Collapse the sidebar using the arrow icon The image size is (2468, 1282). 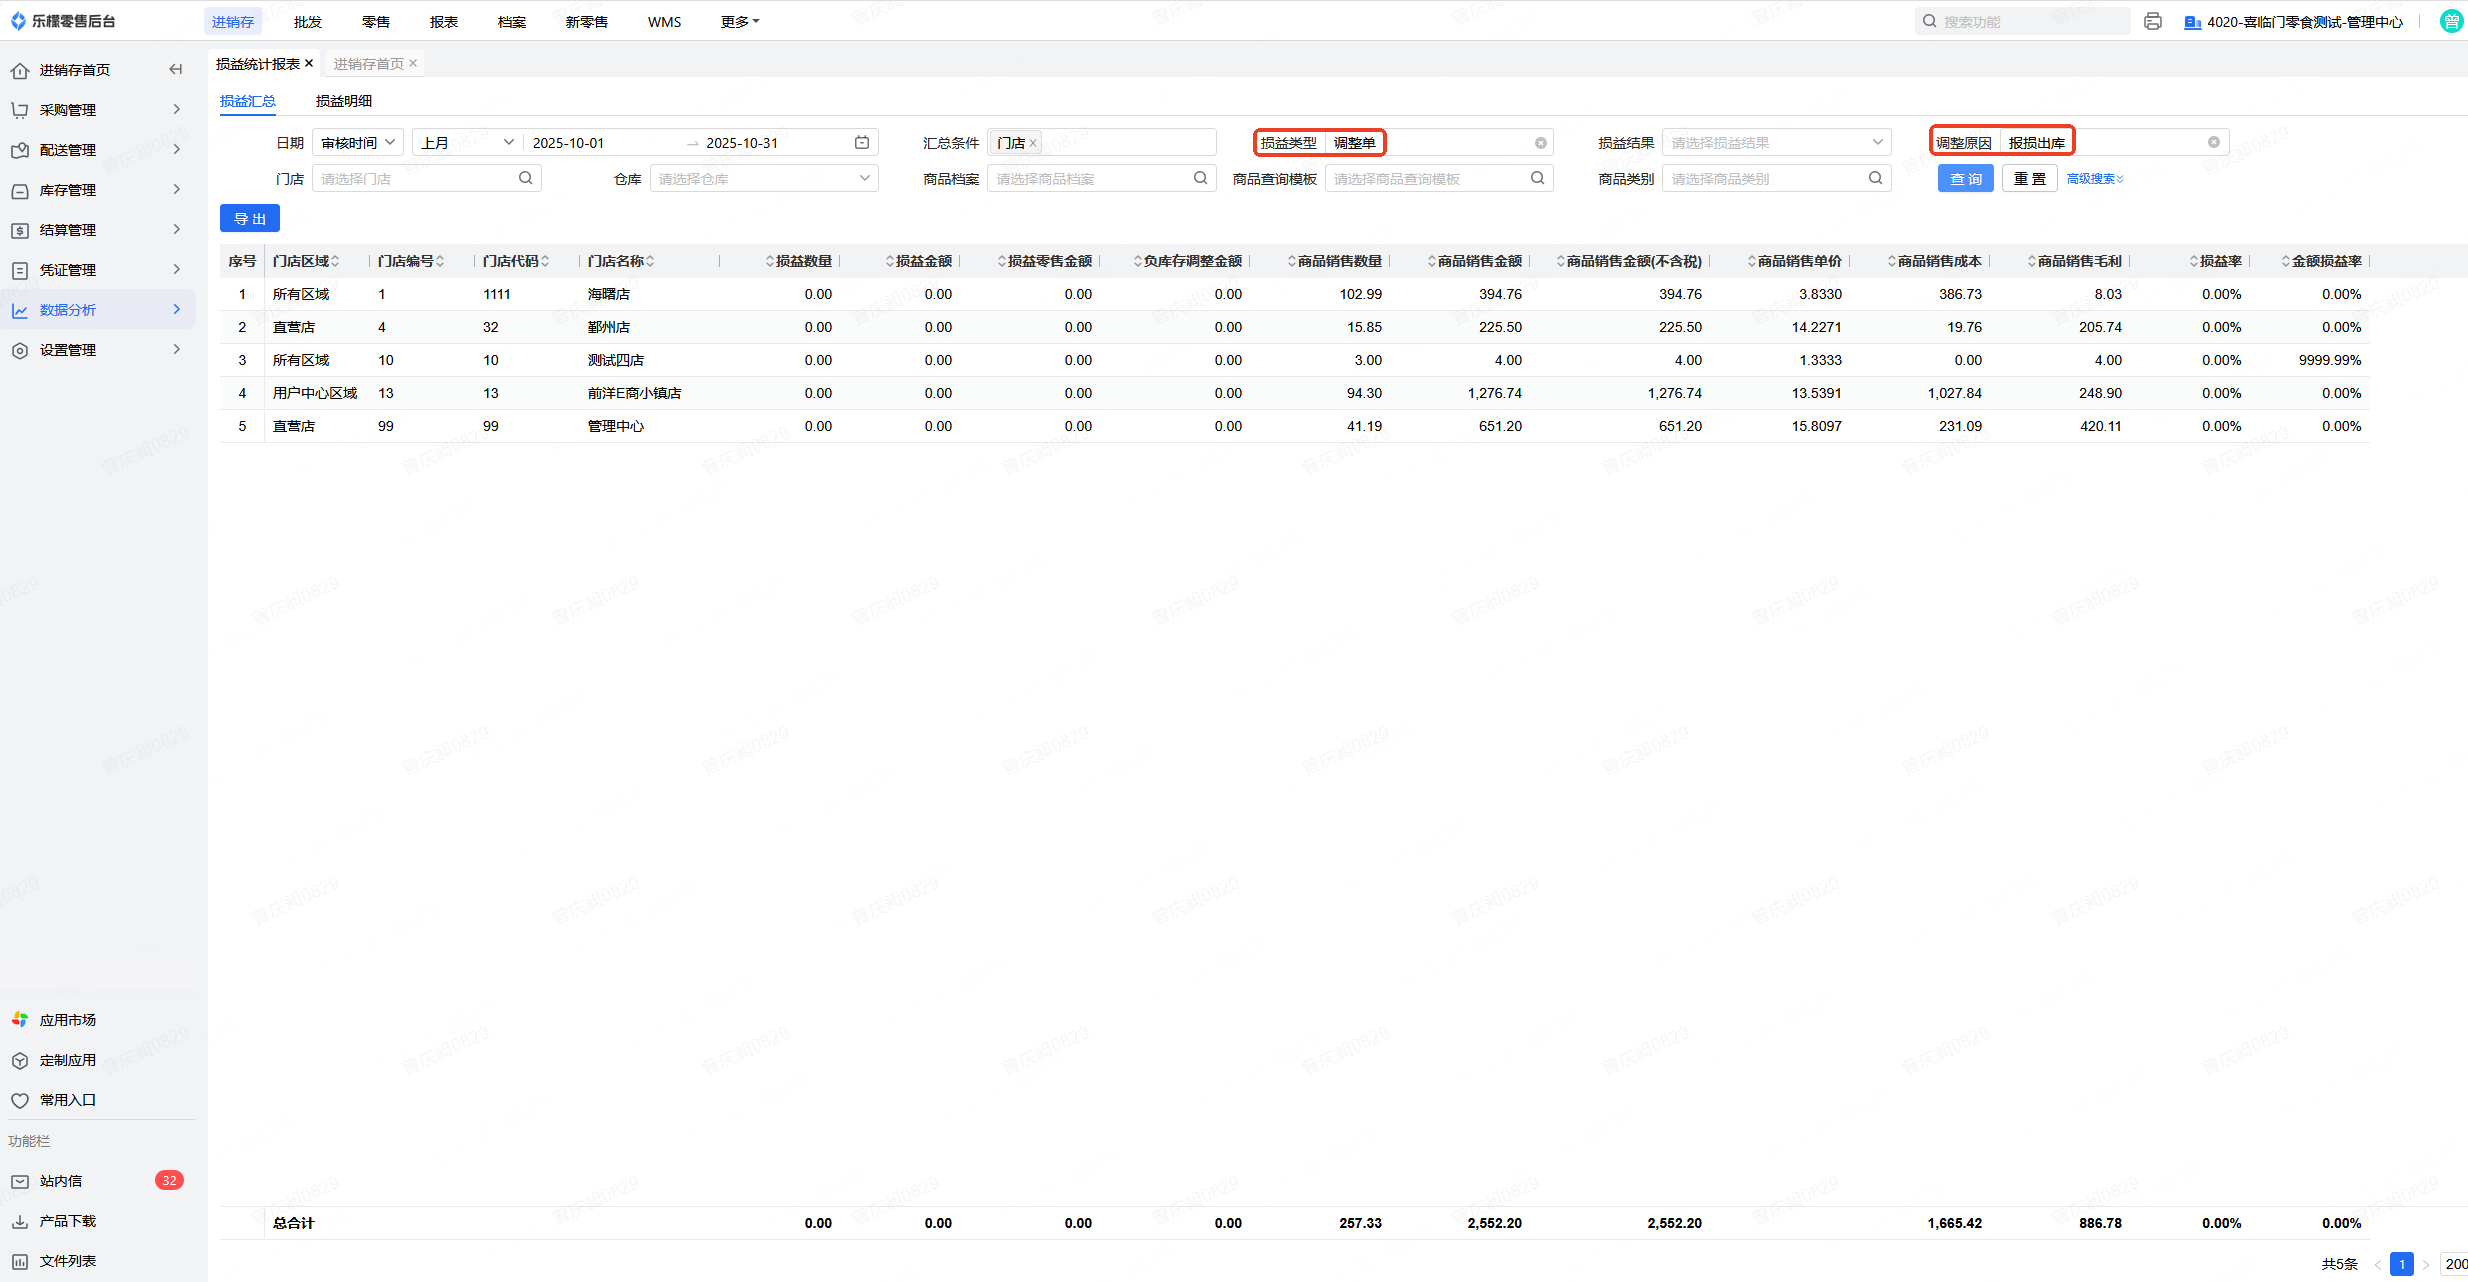point(176,69)
